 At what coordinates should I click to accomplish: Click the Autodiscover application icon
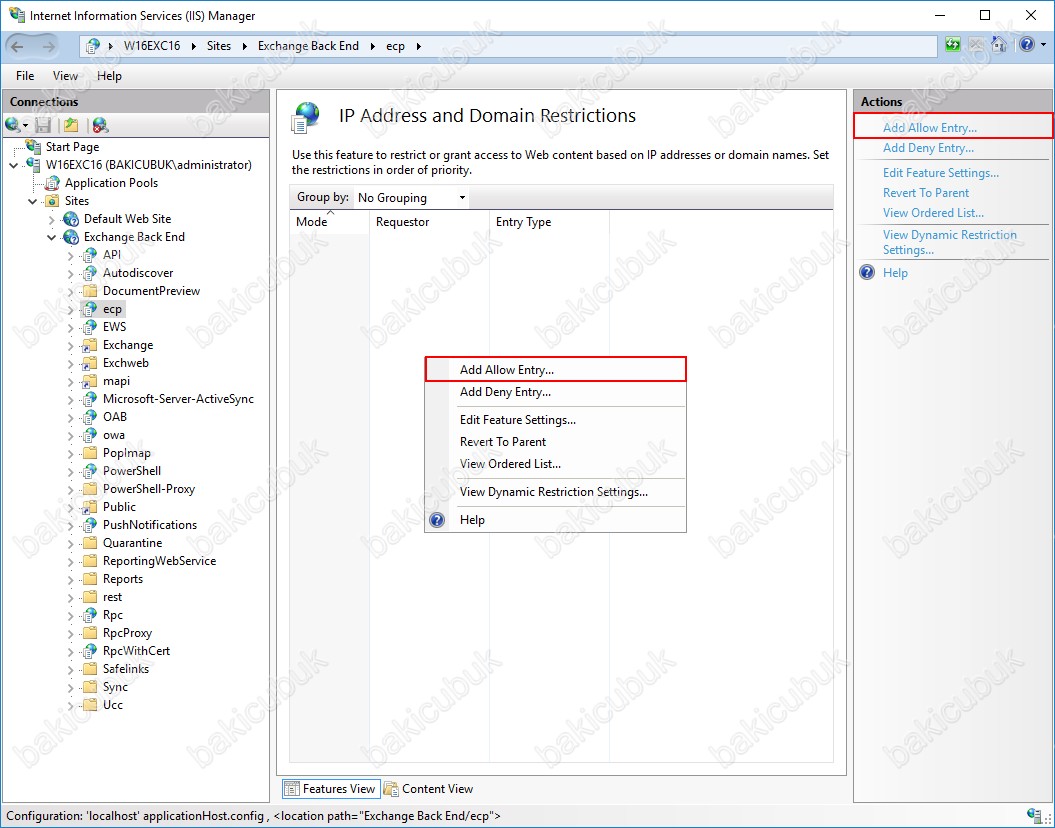tap(89, 273)
